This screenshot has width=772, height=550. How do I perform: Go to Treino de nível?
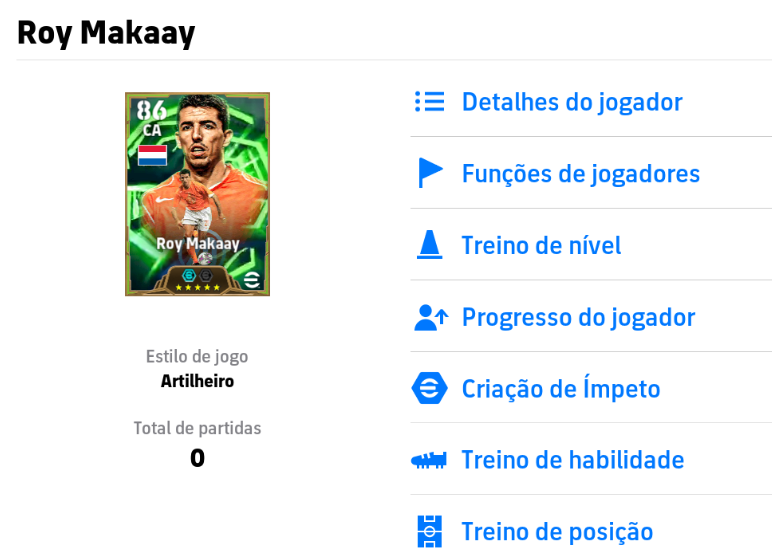[x=541, y=245]
